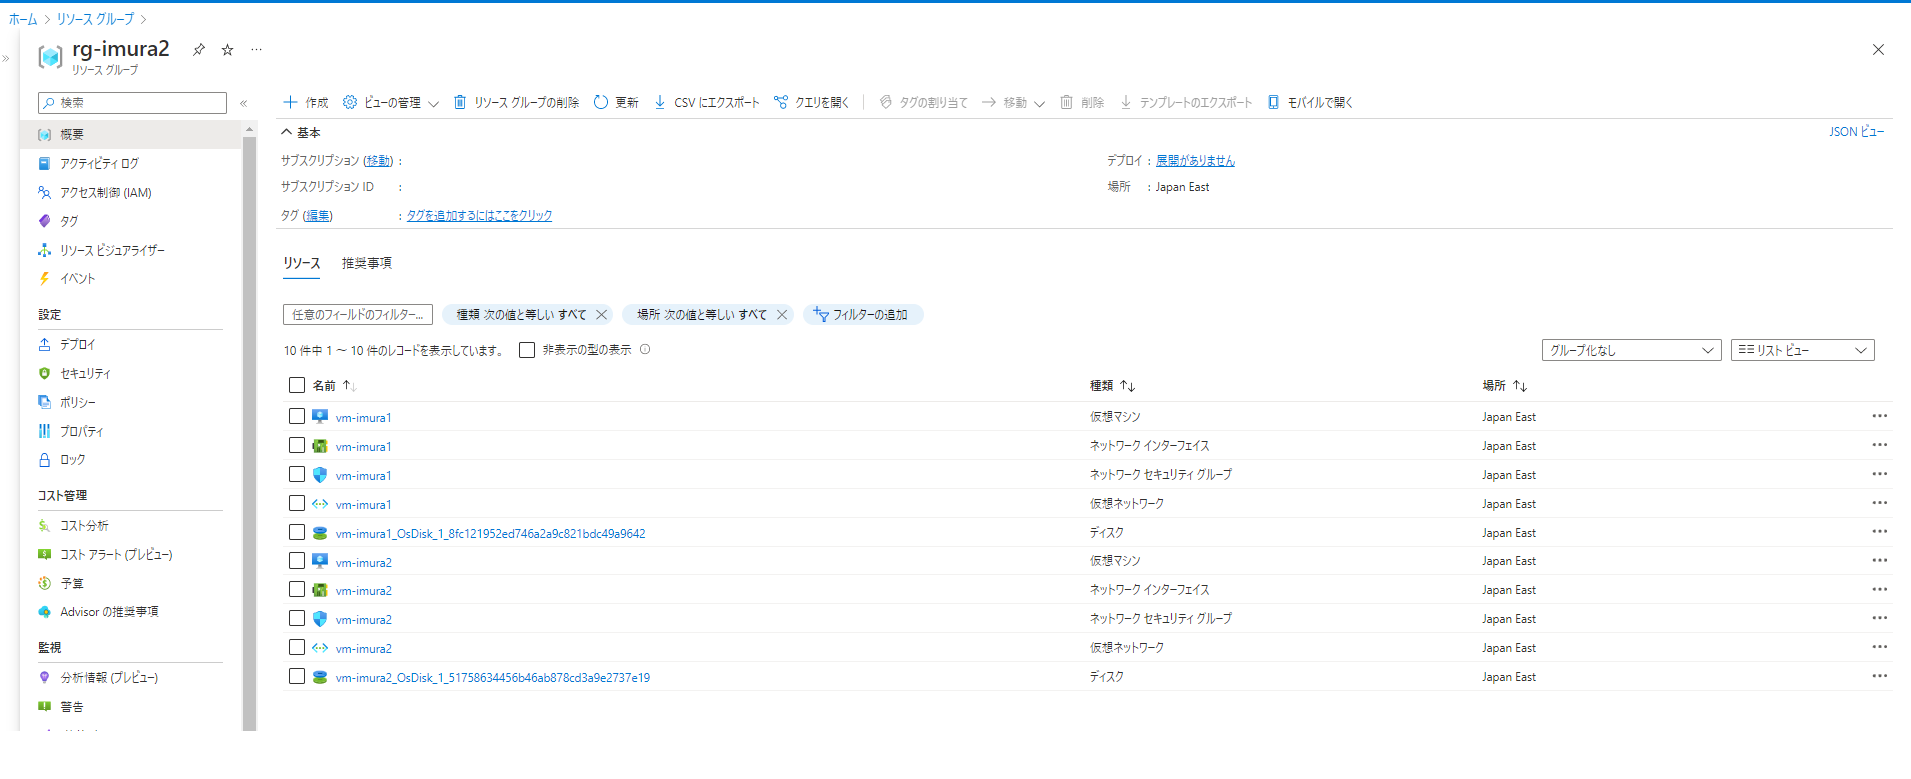Pin the rg-imura2 resource group to dashboard

point(199,49)
